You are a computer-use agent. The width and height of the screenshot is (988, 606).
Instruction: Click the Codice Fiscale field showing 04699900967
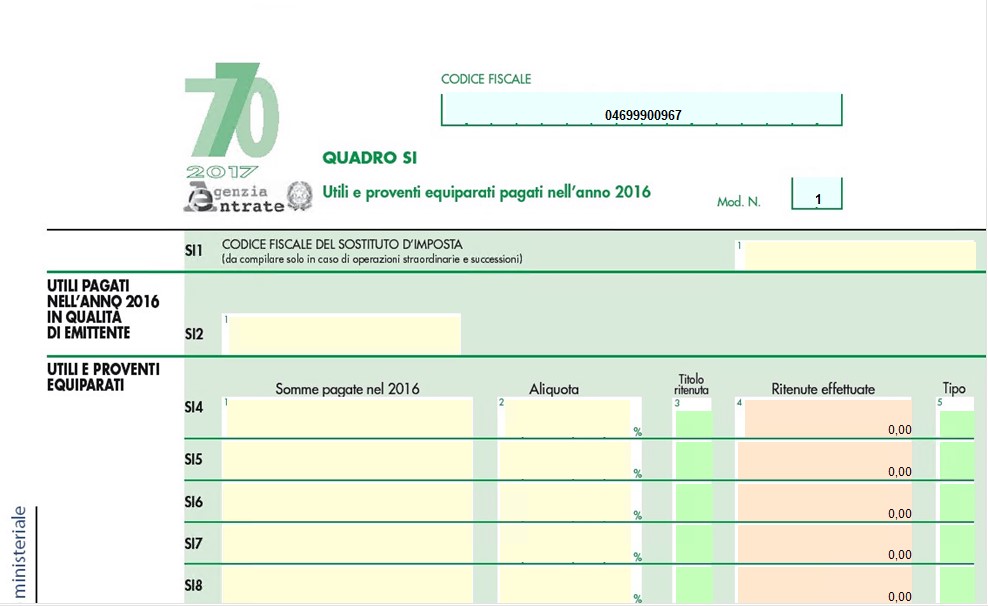[641, 110]
